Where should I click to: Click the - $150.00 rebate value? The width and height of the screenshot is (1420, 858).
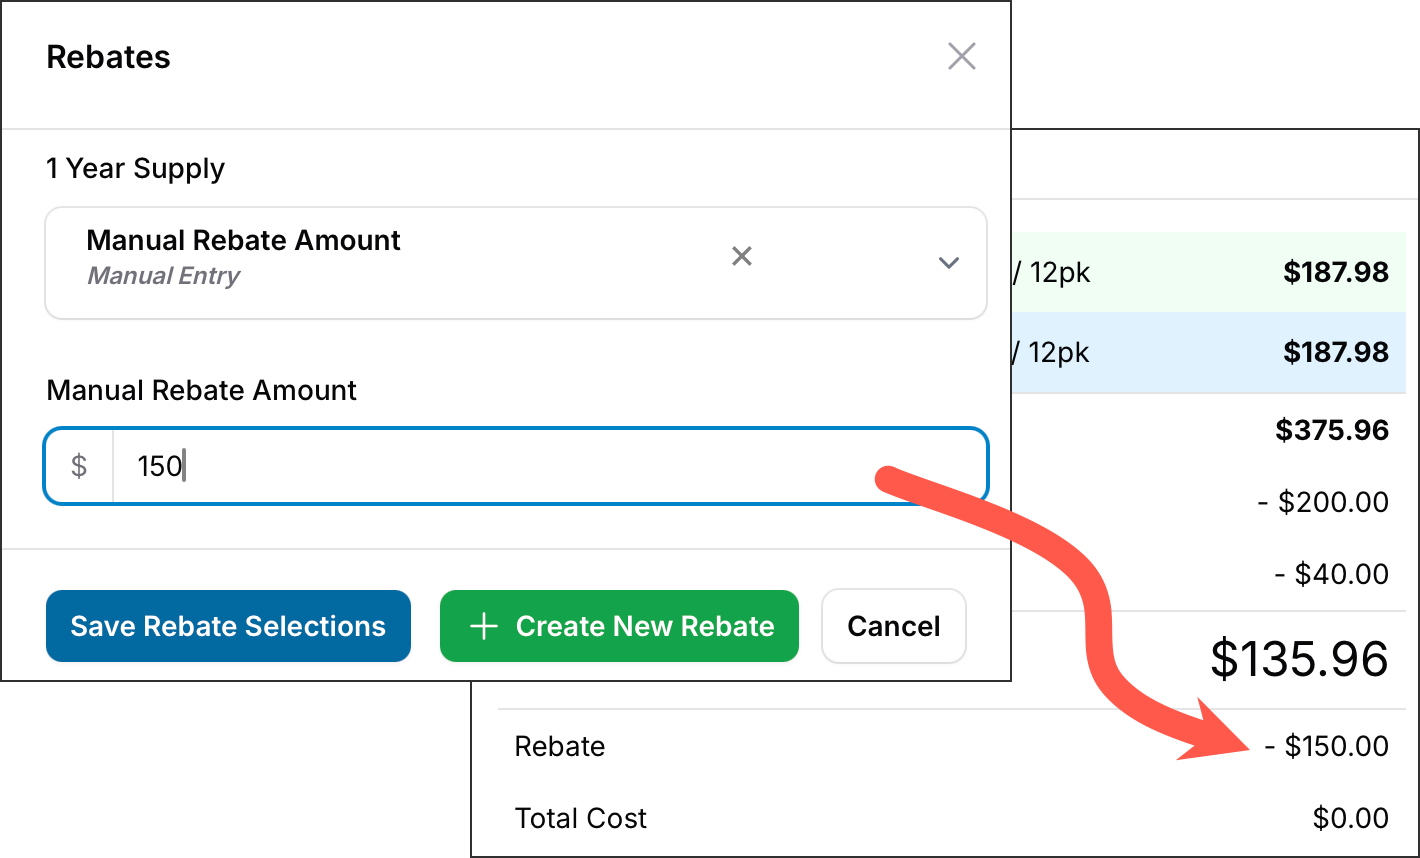1326,746
